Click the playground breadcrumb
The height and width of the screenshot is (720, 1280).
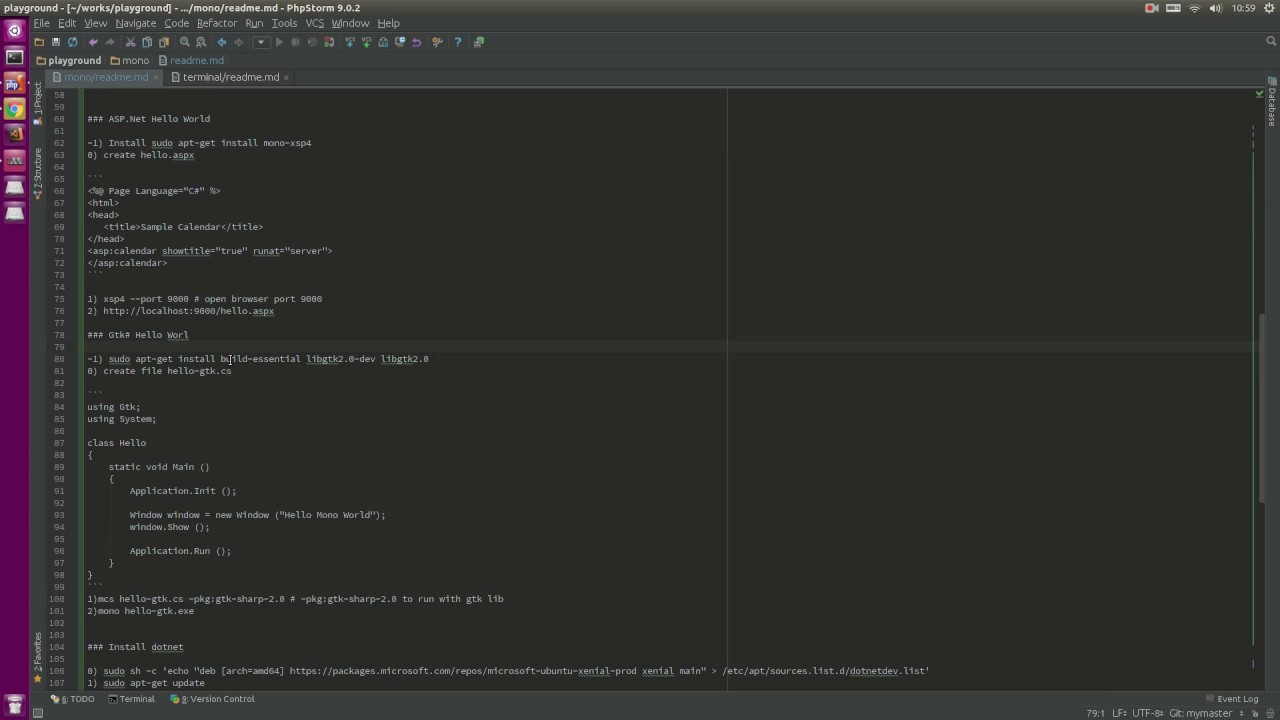(68, 60)
